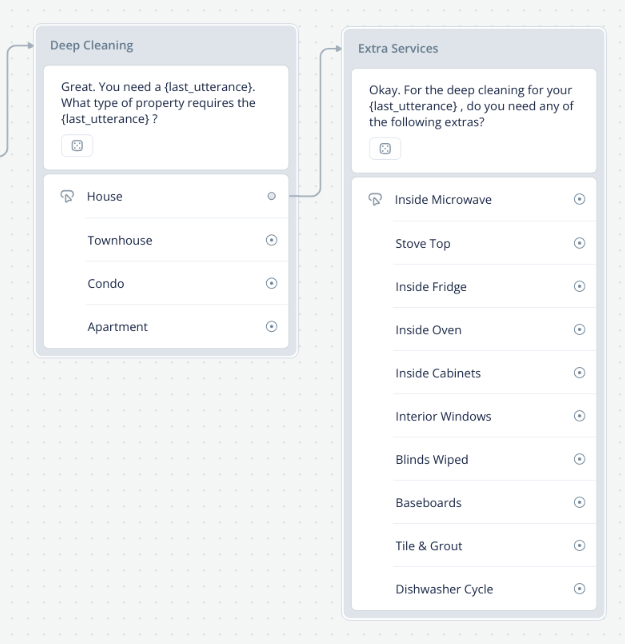This screenshot has height=644, width=625.
Task: Edit the 'Great. You need a' message text
Action: [x=158, y=103]
